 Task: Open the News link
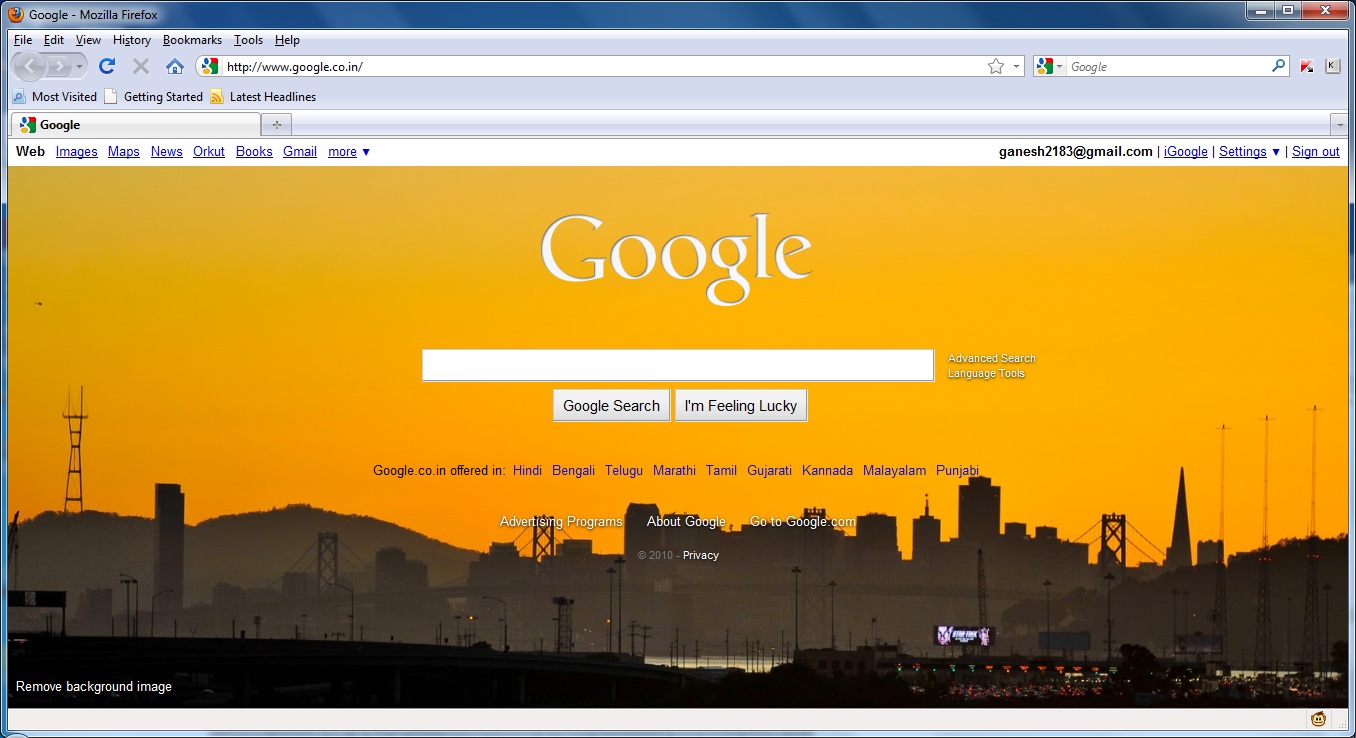(167, 152)
